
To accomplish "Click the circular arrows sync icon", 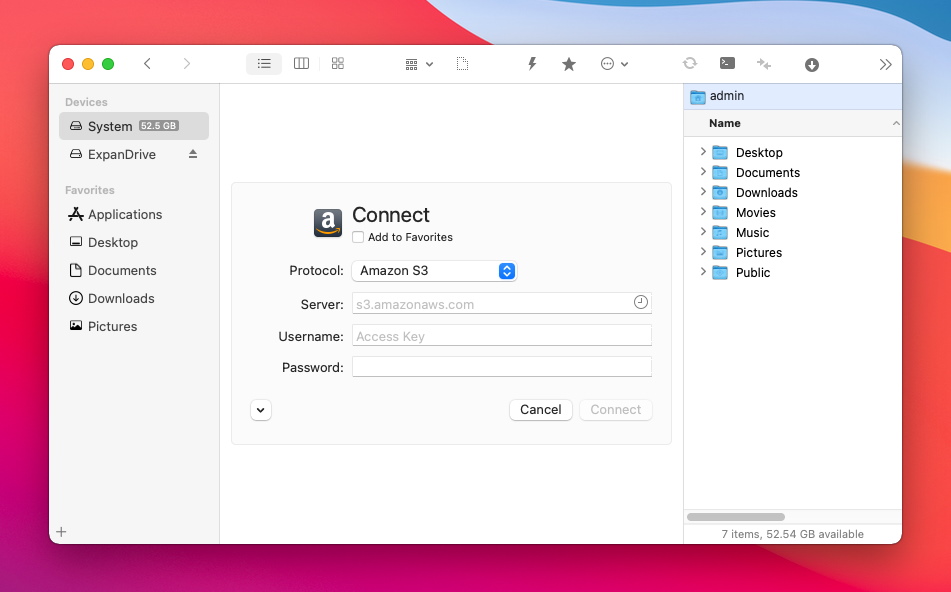I will coord(690,63).
